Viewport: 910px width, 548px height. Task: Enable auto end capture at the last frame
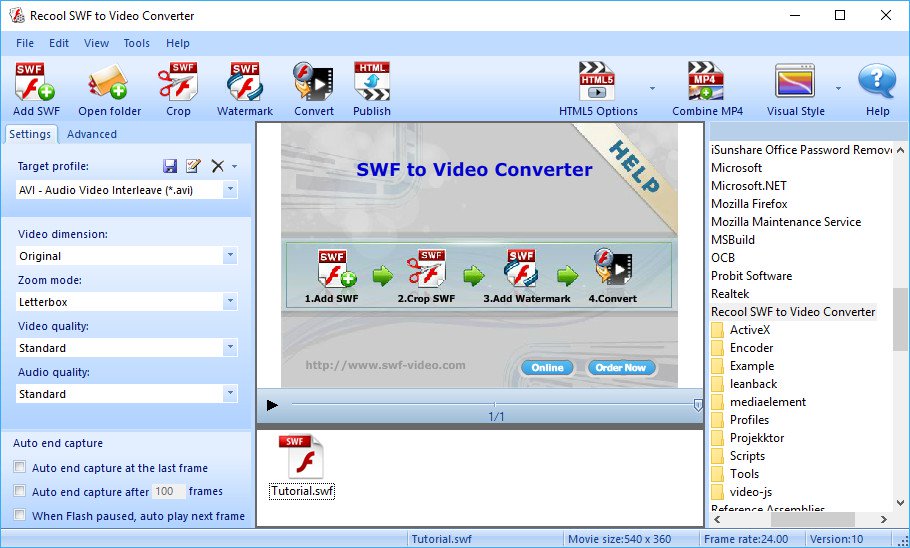(x=20, y=467)
